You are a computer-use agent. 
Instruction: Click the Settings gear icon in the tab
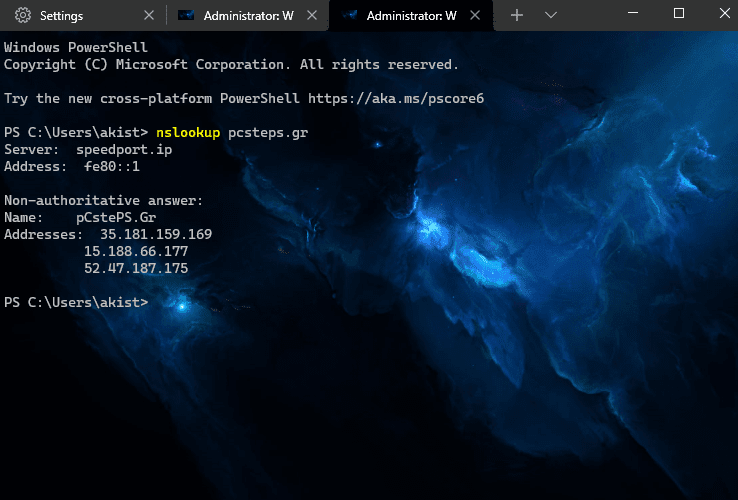[x=23, y=16]
